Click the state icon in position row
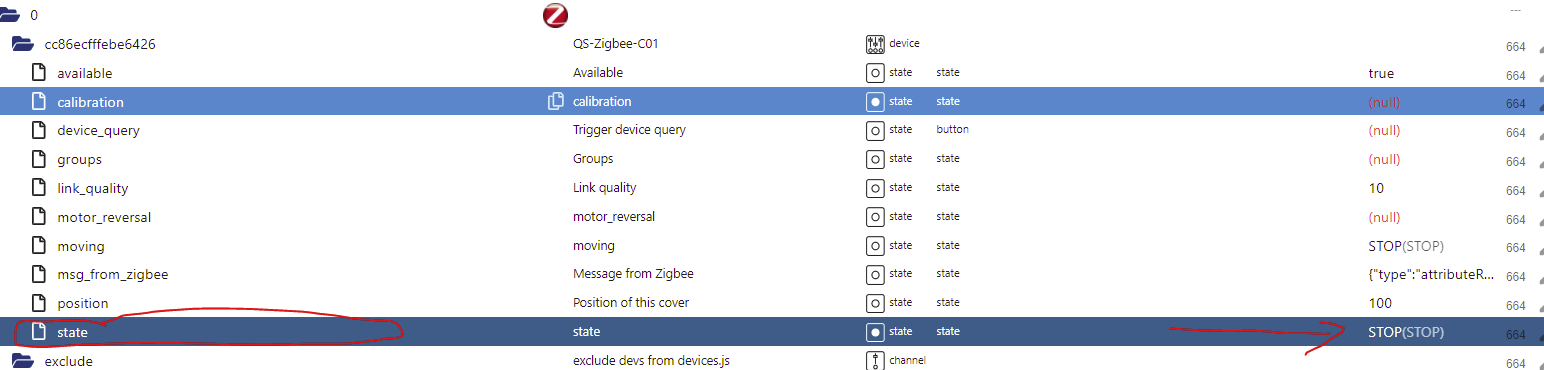The width and height of the screenshot is (1544, 370). click(875, 303)
